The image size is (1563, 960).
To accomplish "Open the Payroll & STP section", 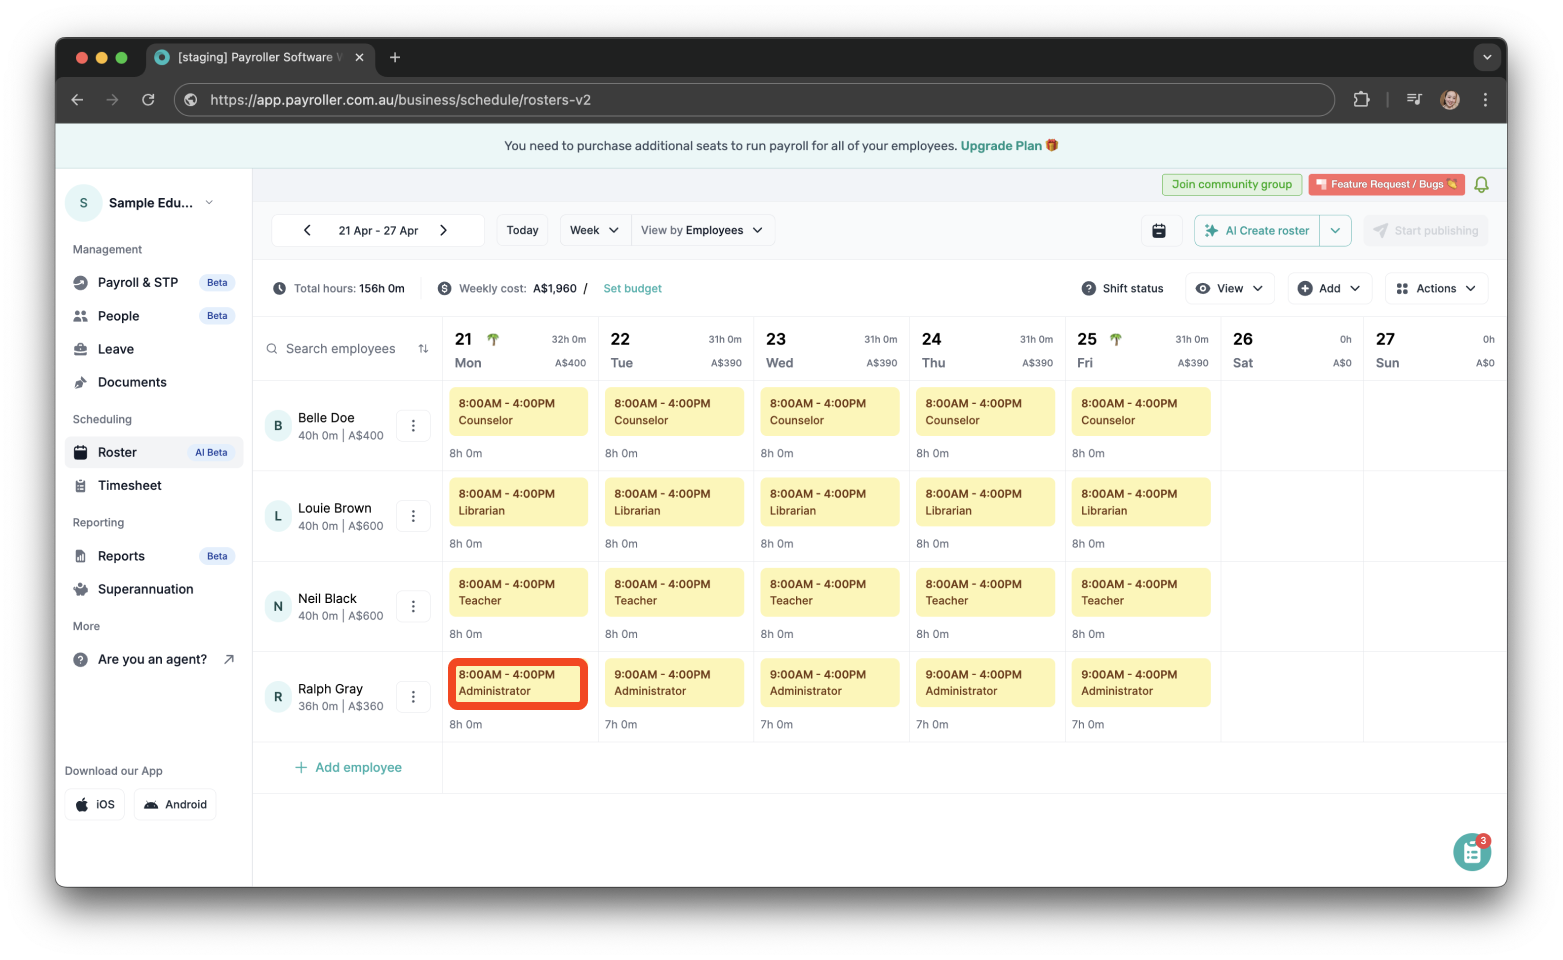I will 137,282.
